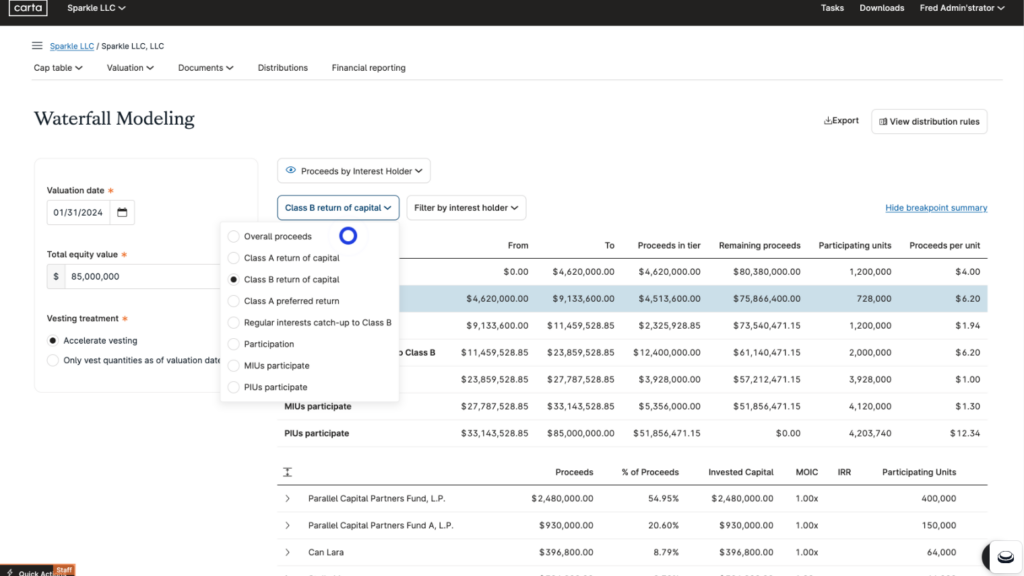Expand the Parallel Capital Partners Fund, L.P. row
1024x576 pixels.
point(288,498)
